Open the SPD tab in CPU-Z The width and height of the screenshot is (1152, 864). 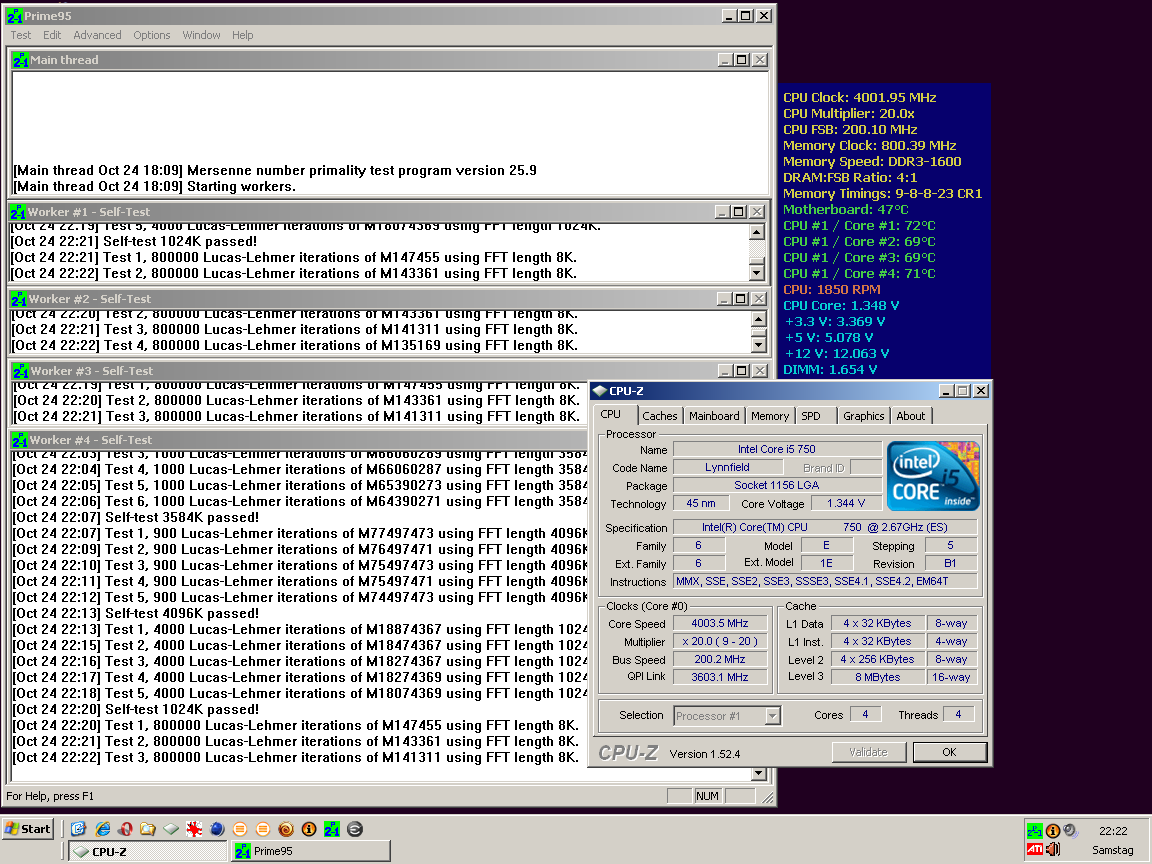(x=811, y=416)
